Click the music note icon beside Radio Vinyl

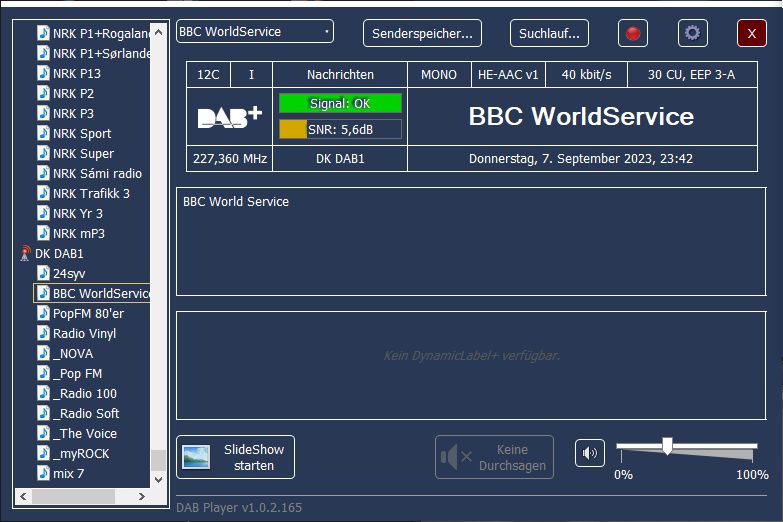coord(43,333)
